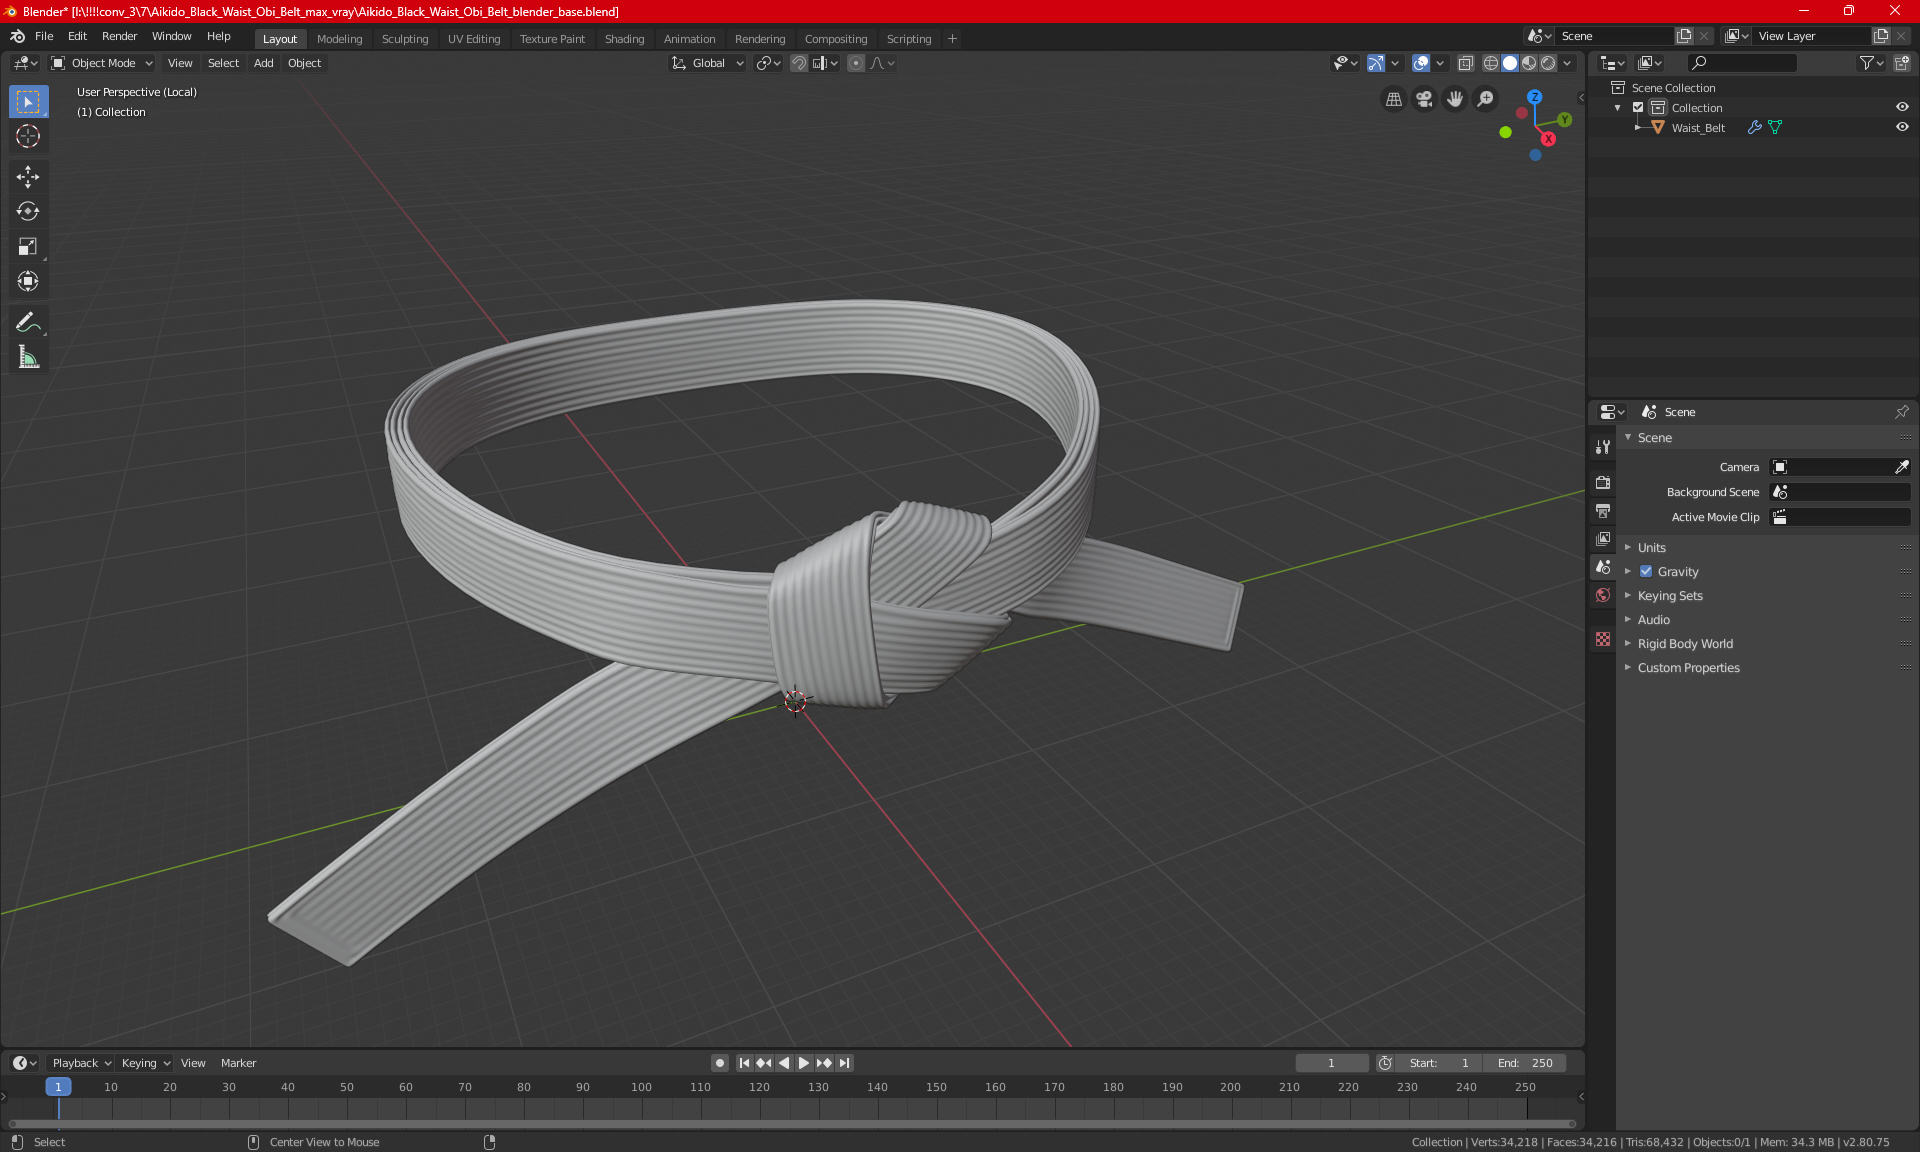The width and height of the screenshot is (1920, 1152).
Task: Select the Scale tool
Action: coord(28,246)
